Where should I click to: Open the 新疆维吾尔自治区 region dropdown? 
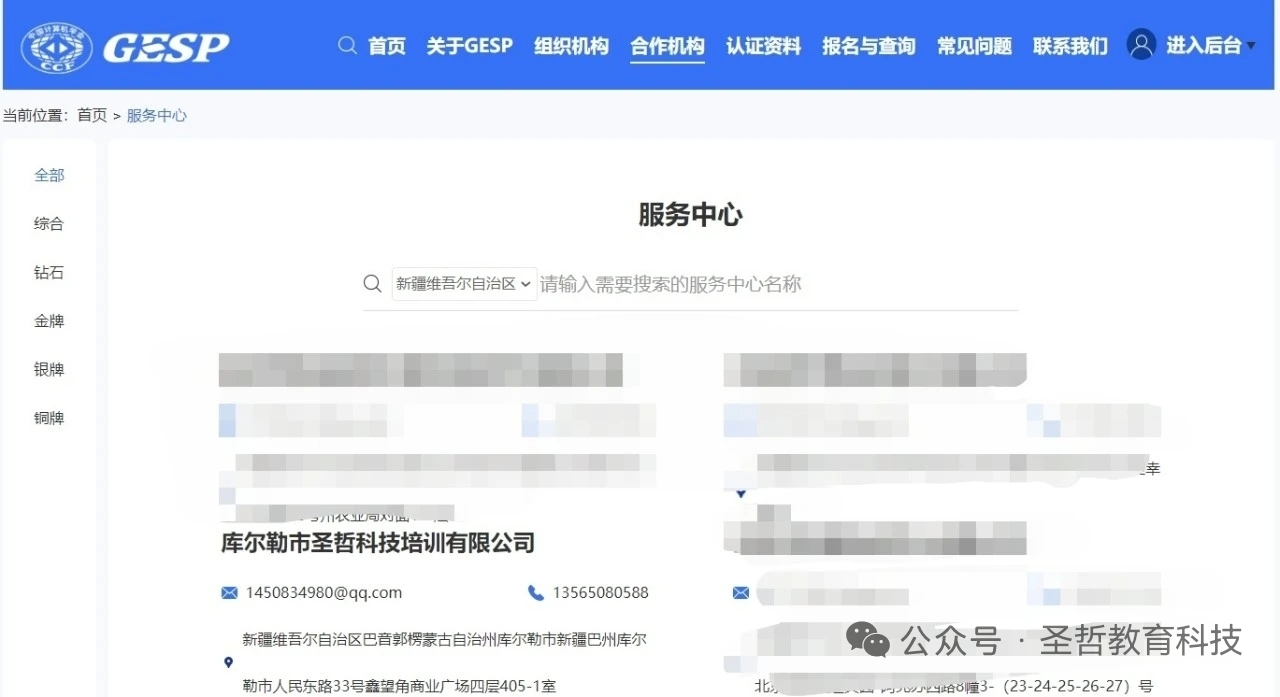tap(464, 284)
